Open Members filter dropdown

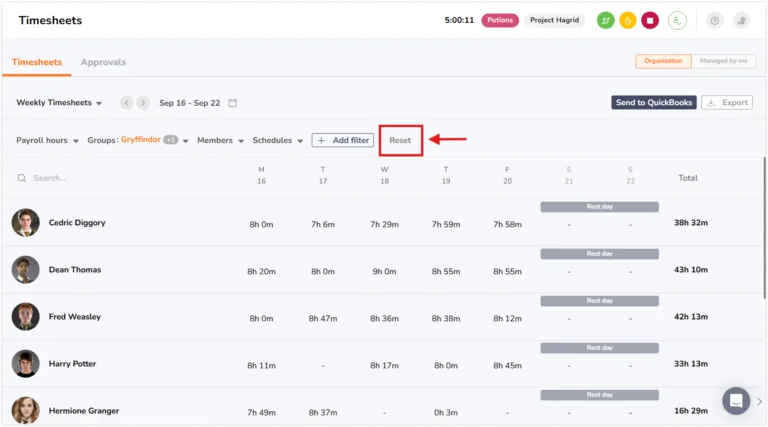[220, 141]
